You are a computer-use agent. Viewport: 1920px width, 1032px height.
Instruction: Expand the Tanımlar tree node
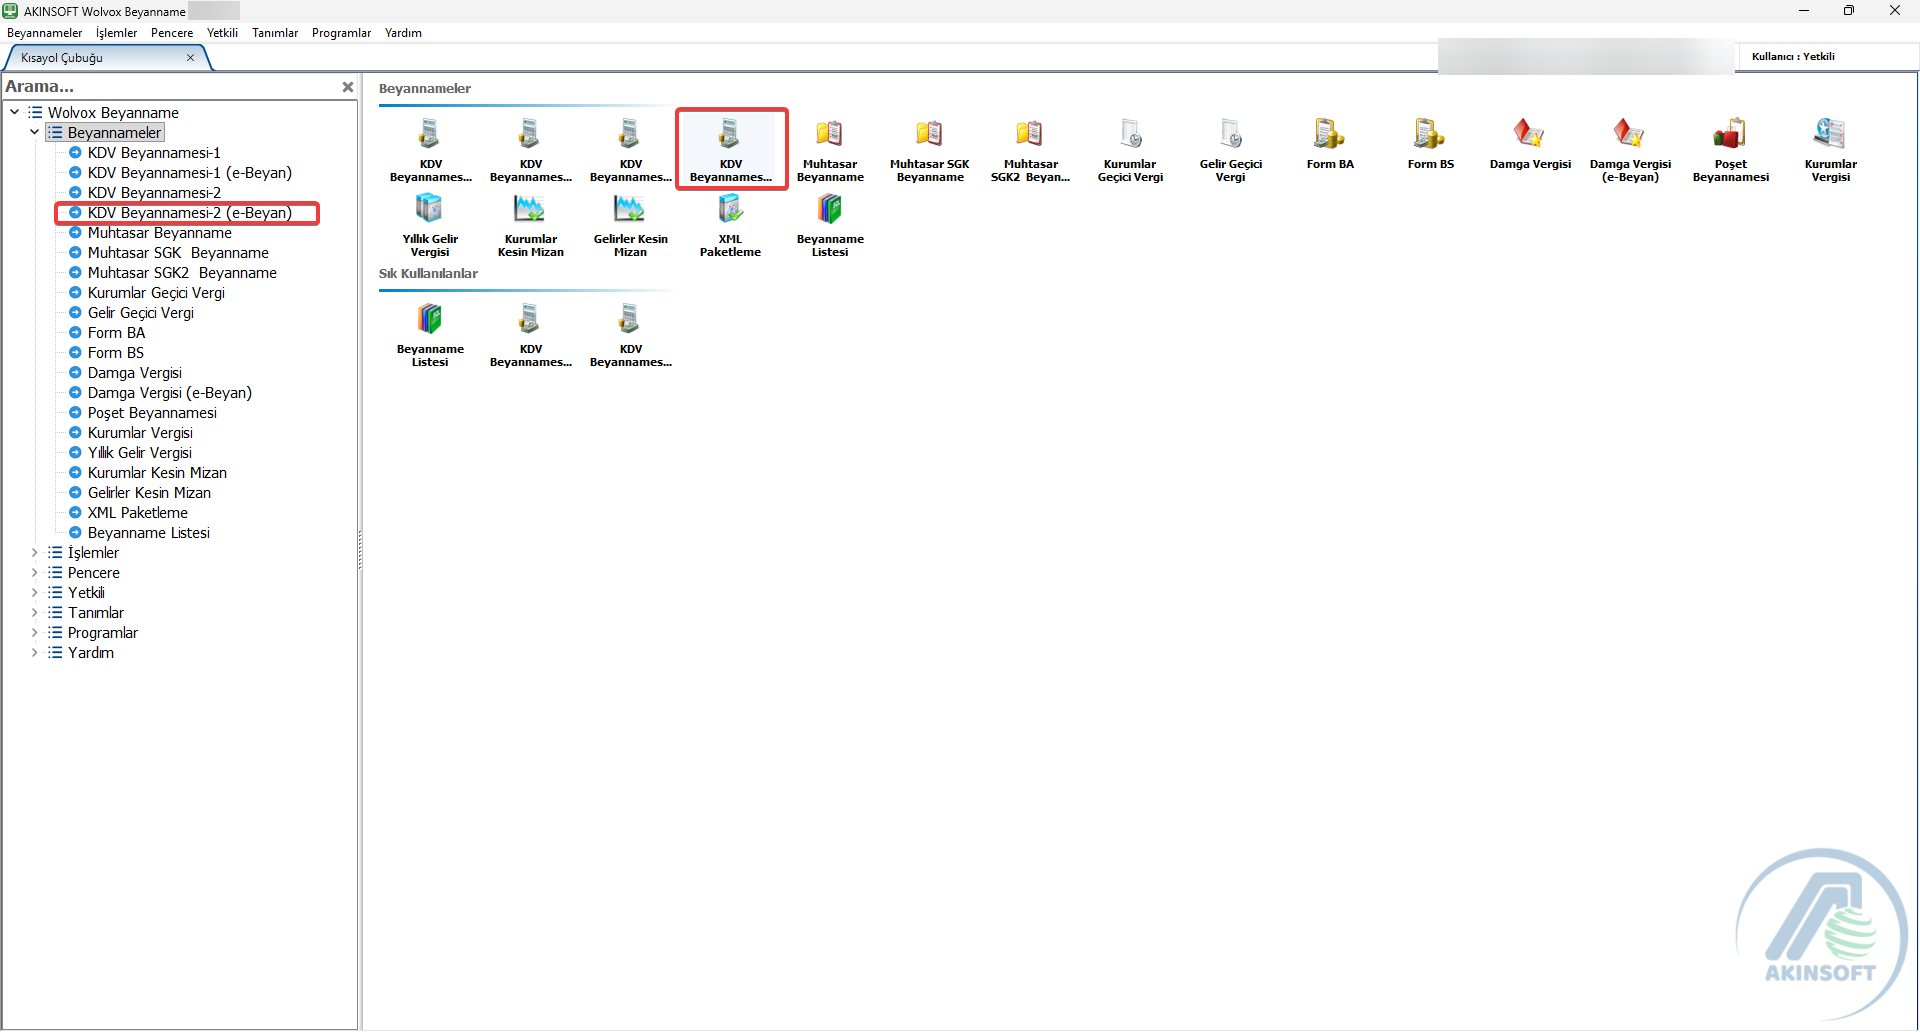34,613
